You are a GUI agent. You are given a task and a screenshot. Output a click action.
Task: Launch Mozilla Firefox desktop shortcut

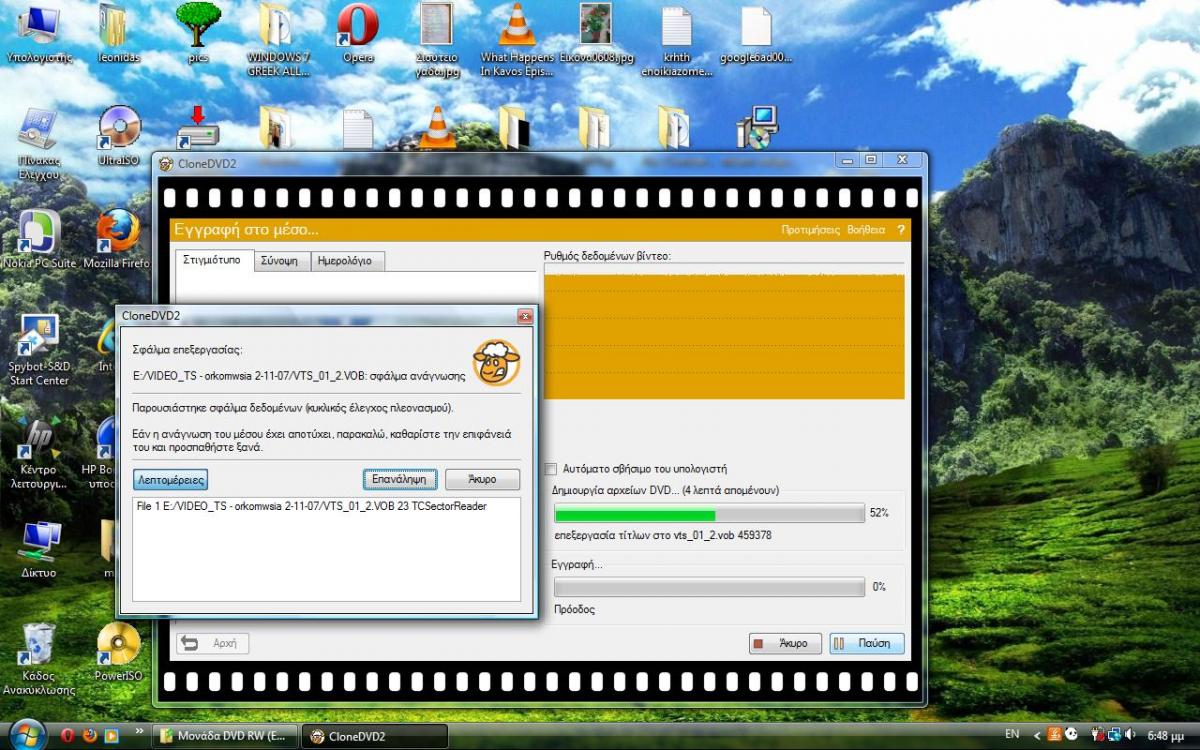click(x=118, y=240)
